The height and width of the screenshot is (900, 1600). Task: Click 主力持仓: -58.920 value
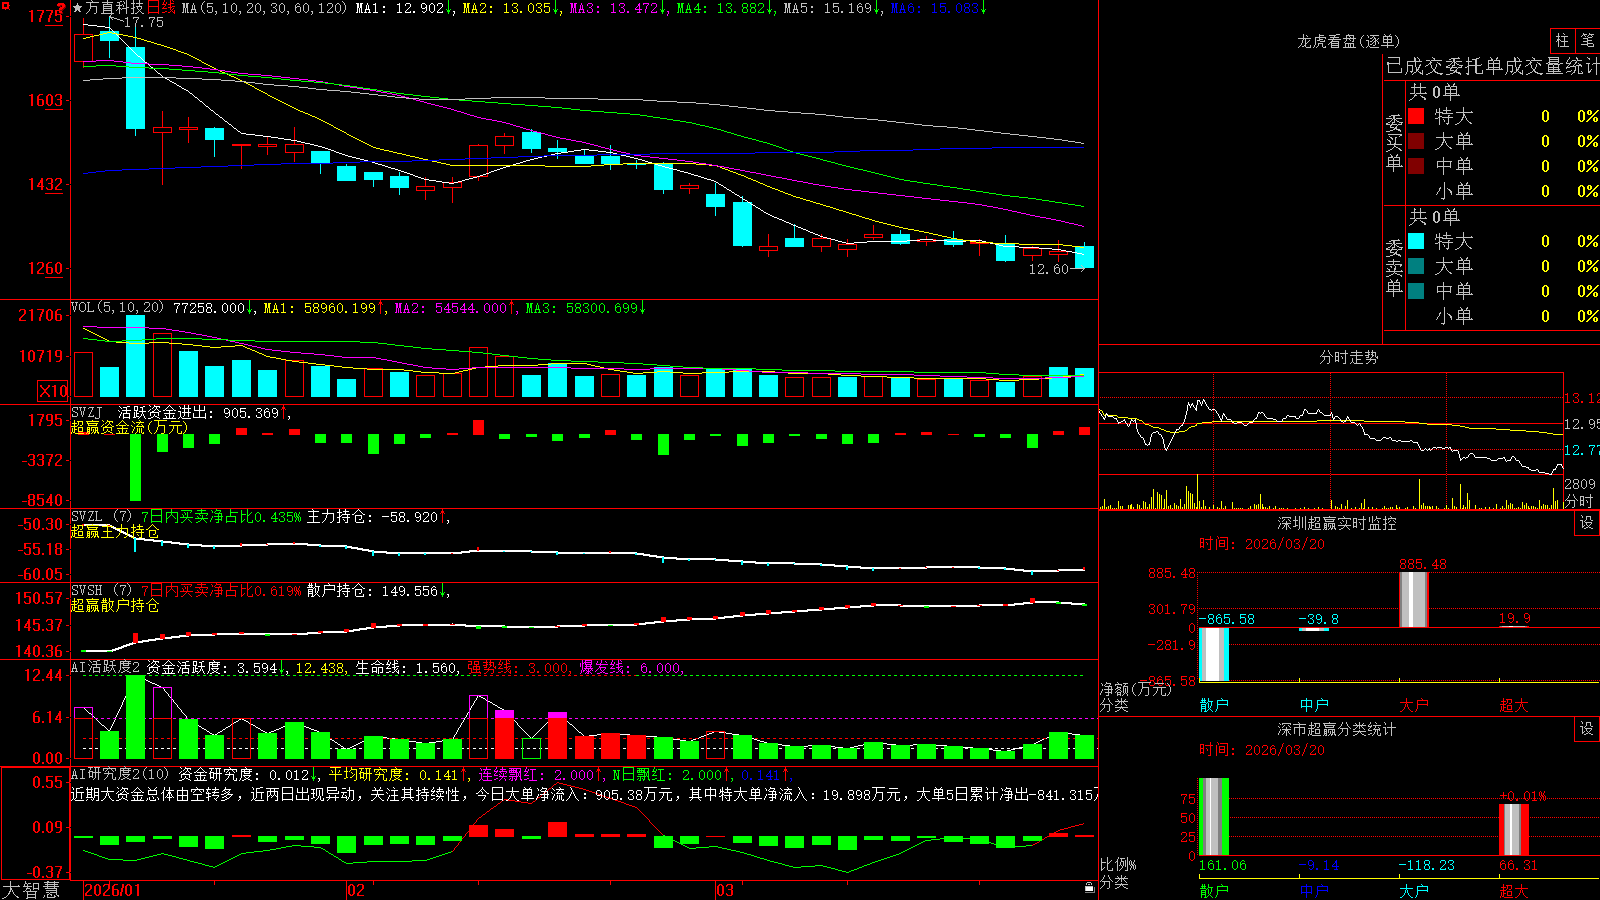pyautogui.click(x=378, y=517)
